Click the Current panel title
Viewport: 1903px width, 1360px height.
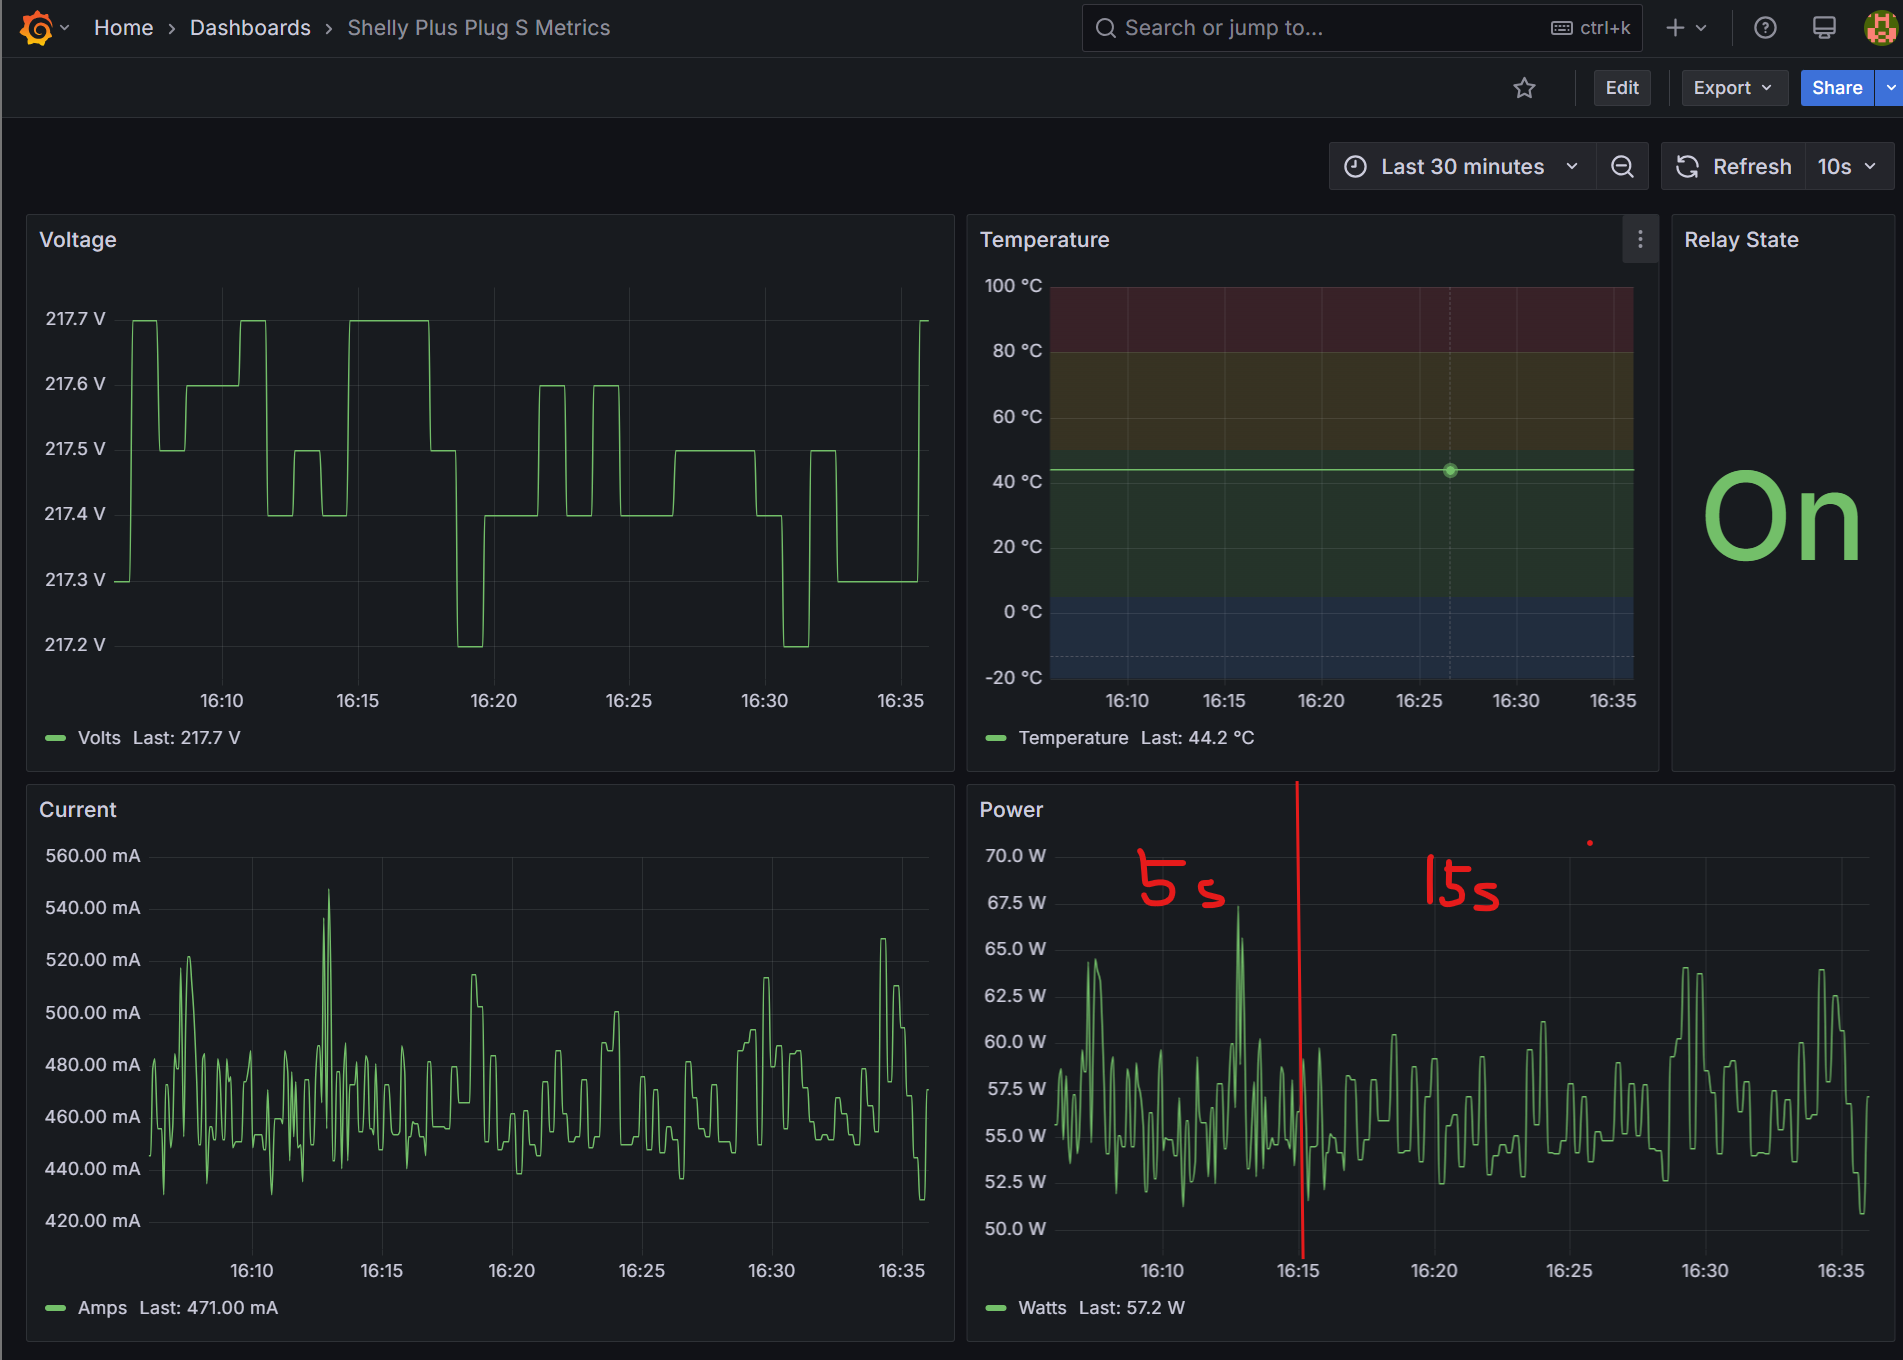click(78, 810)
